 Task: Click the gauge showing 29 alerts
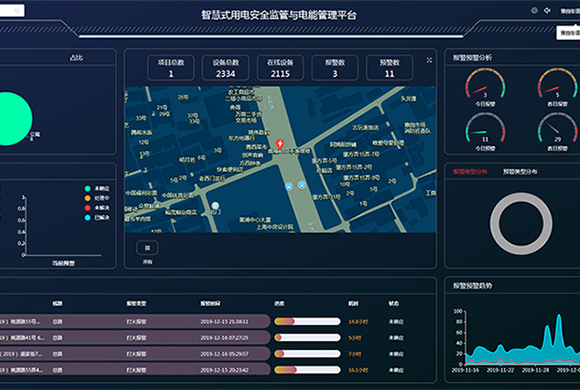tap(557, 132)
